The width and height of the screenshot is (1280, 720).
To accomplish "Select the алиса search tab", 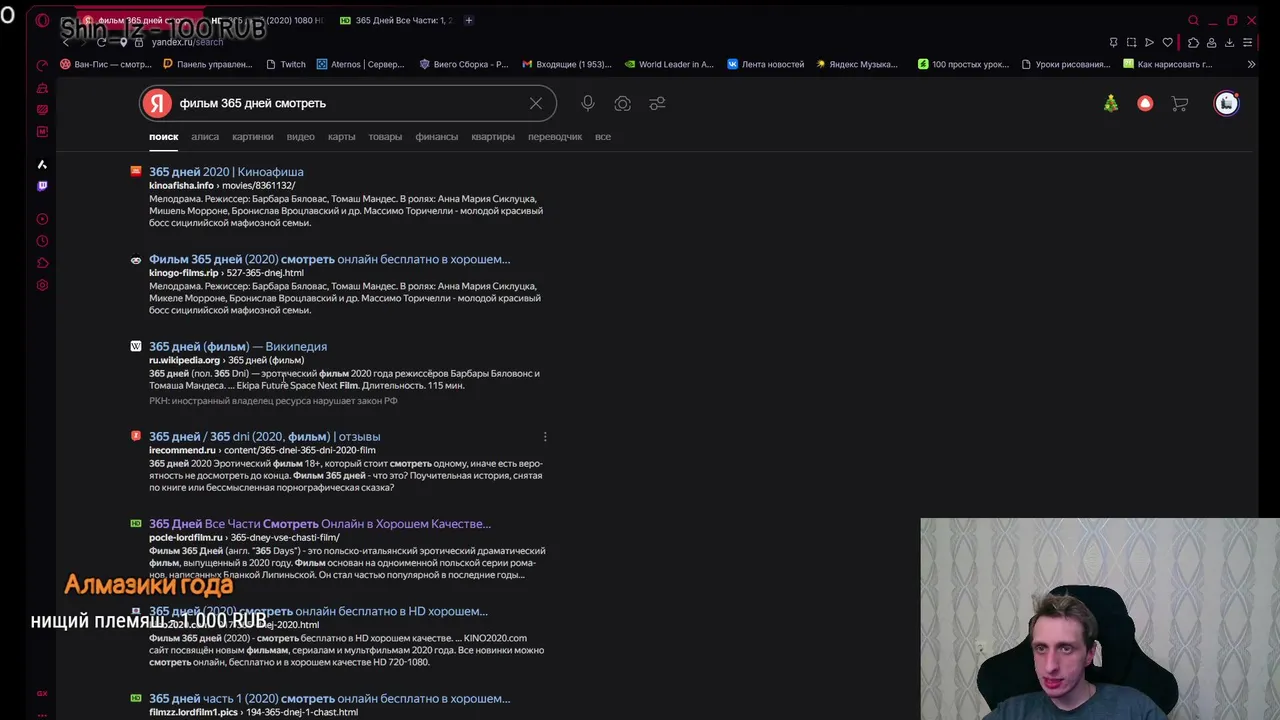I will tap(205, 136).
